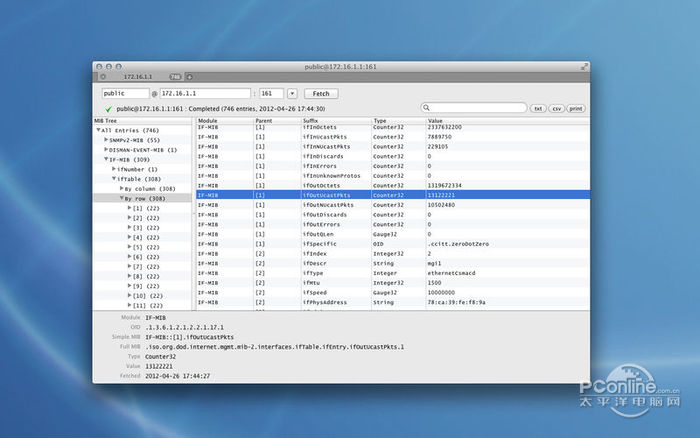Click the host address field 172.16.1.1

coord(205,93)
